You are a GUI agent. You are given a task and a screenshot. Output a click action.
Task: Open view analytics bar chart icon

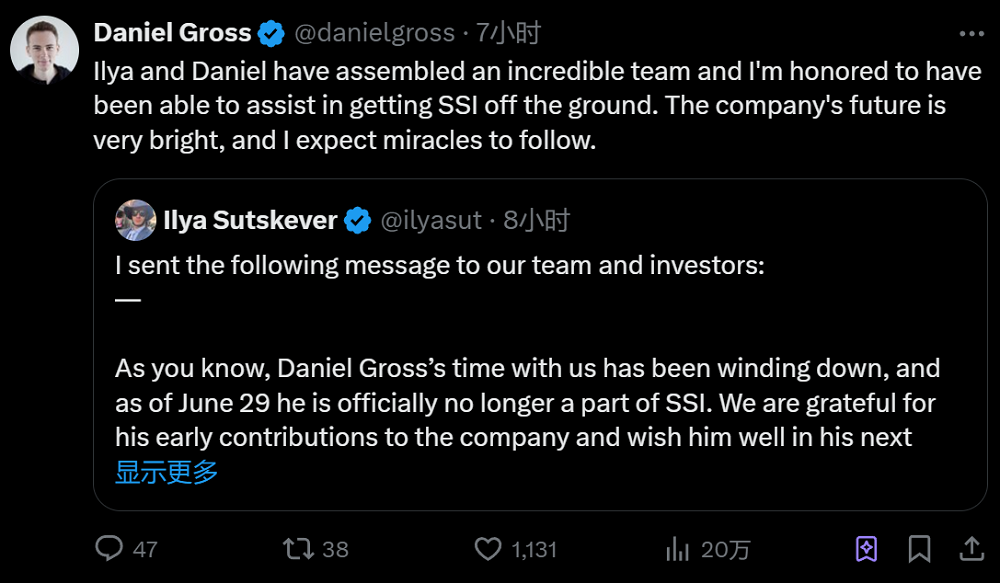(678, 548)
